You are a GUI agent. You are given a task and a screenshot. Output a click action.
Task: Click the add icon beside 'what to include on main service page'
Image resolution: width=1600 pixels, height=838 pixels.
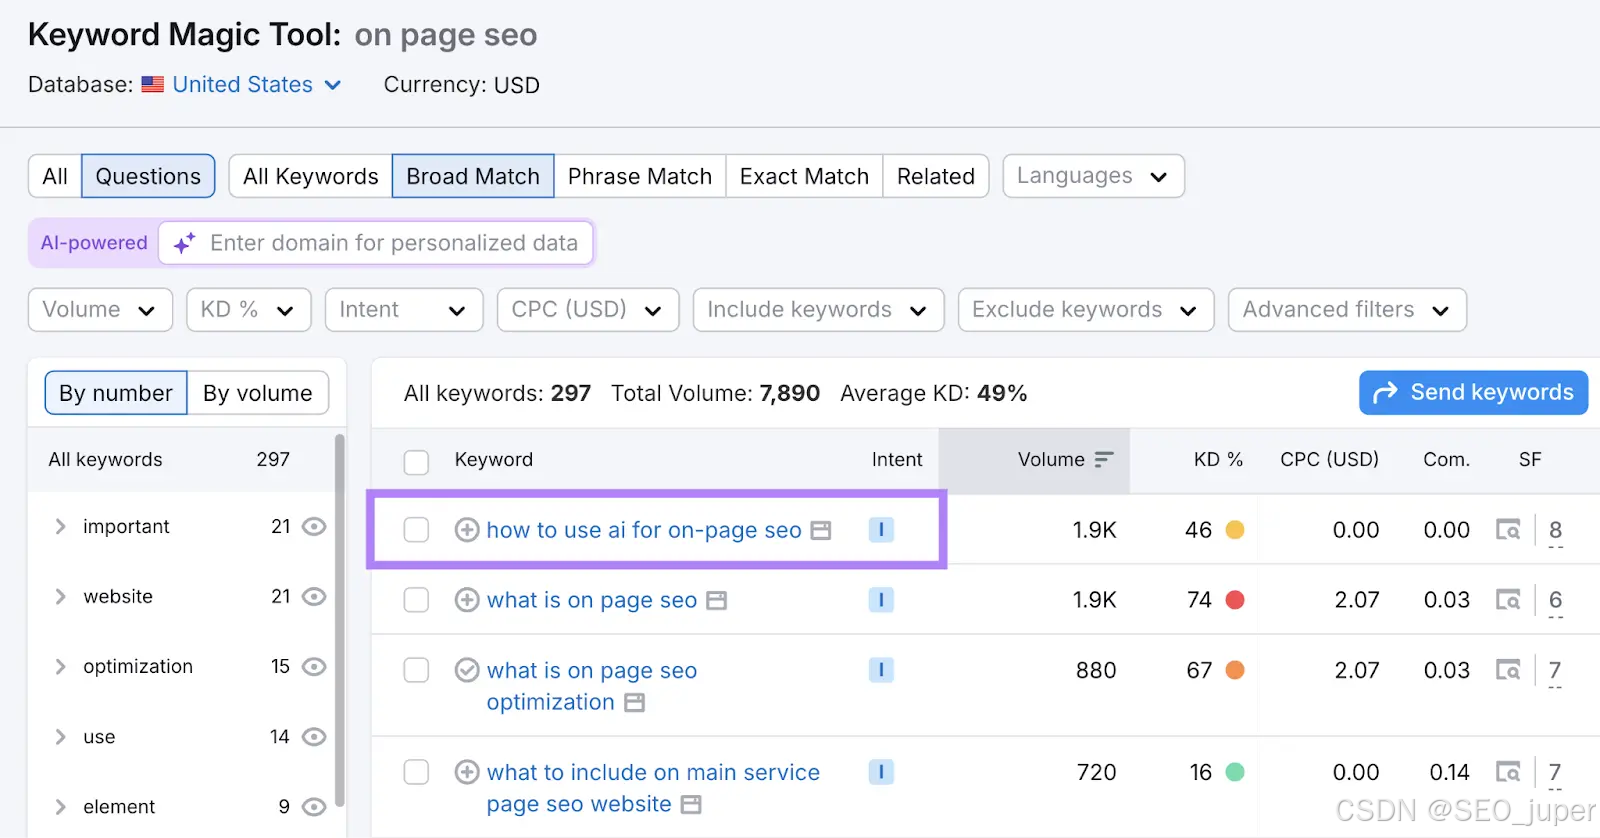[467, 772]
